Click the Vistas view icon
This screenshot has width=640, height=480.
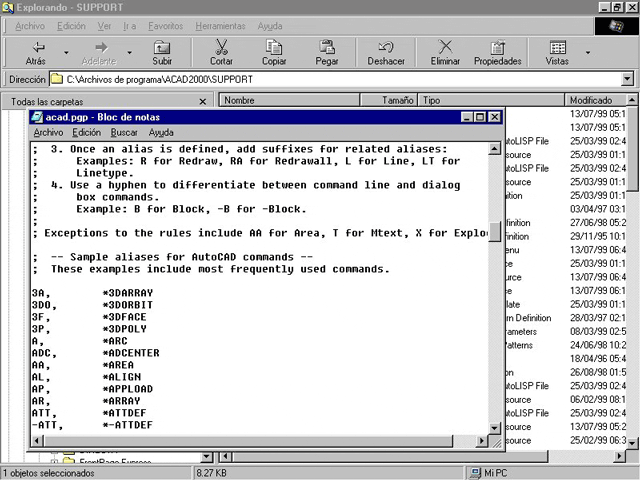(x=557, y=47)
